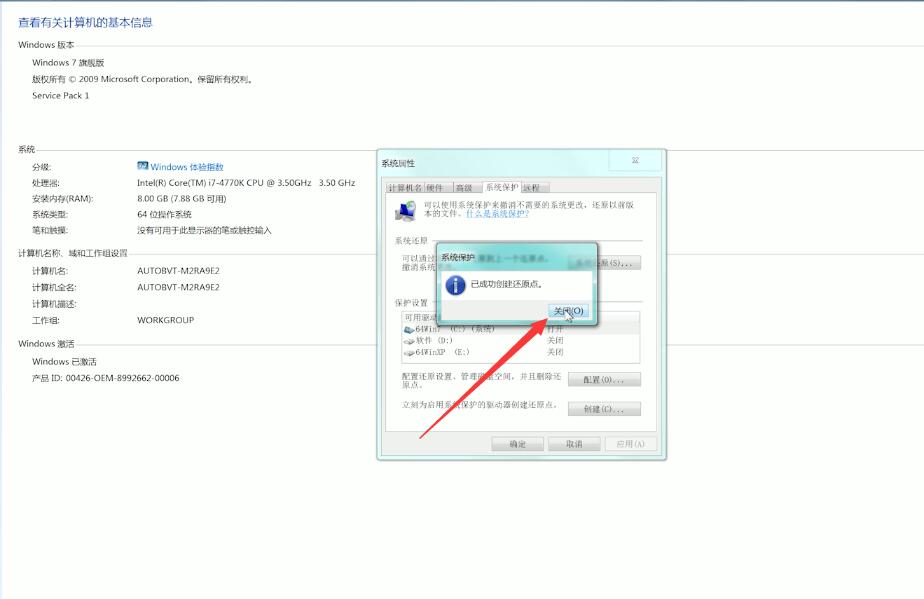Switch to the 计算机名 tab
The image size is (924, 599).
[x=405, y=187]
